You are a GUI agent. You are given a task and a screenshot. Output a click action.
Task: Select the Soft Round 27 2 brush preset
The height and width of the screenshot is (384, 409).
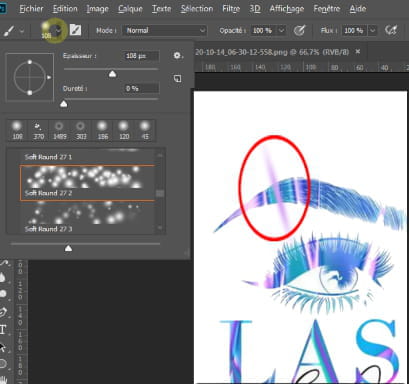pos(88,183)
